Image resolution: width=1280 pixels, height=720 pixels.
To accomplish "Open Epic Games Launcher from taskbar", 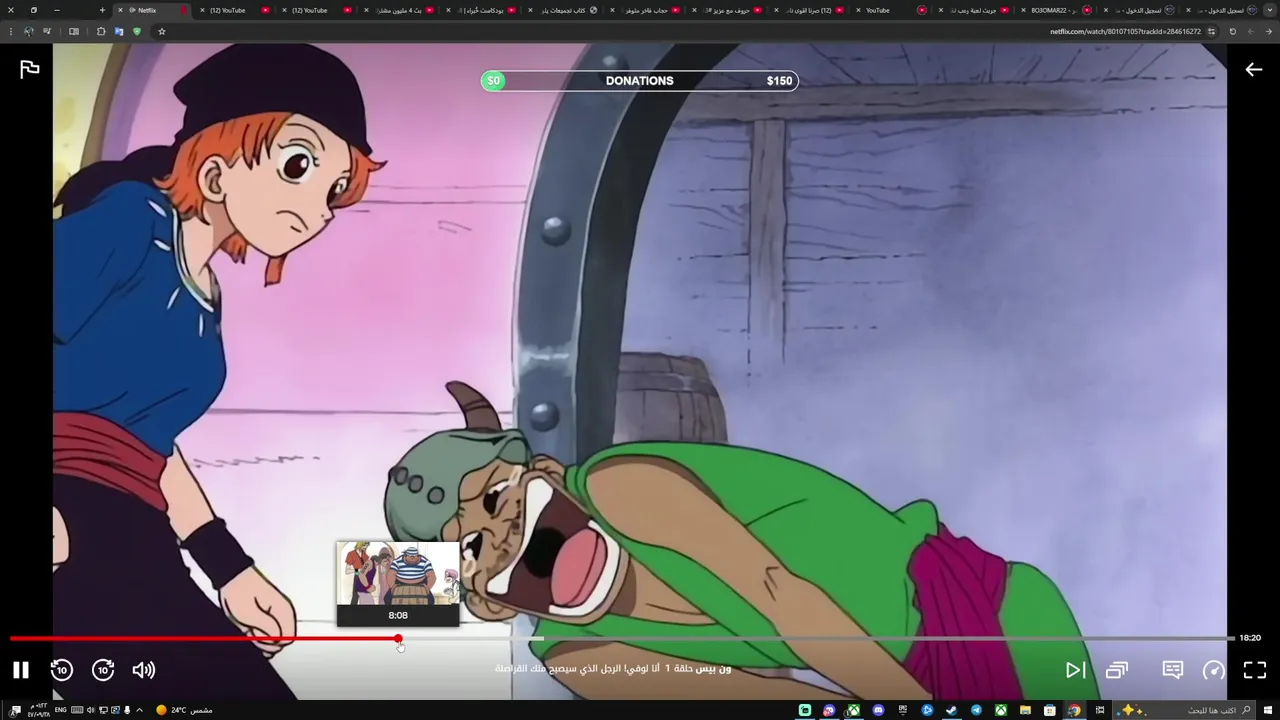I will pyautogui.click(x=903, y=710).
